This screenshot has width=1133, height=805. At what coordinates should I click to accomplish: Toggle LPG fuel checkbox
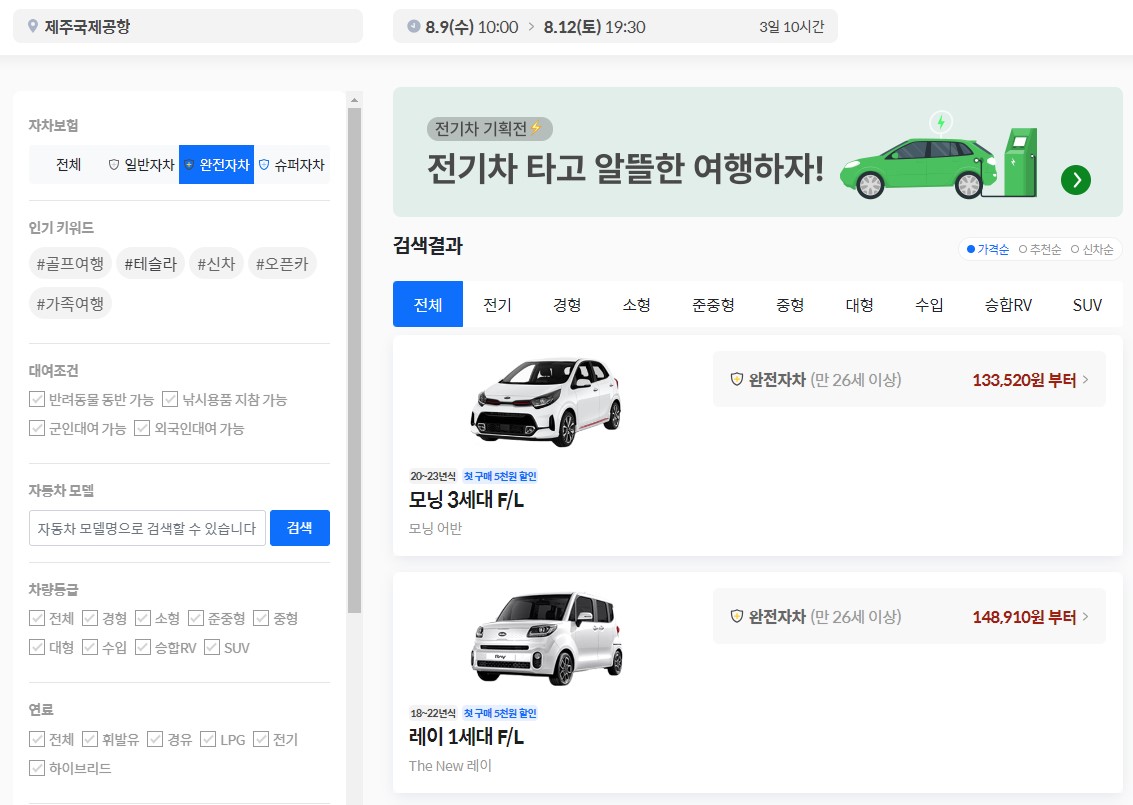click(208, 739)
